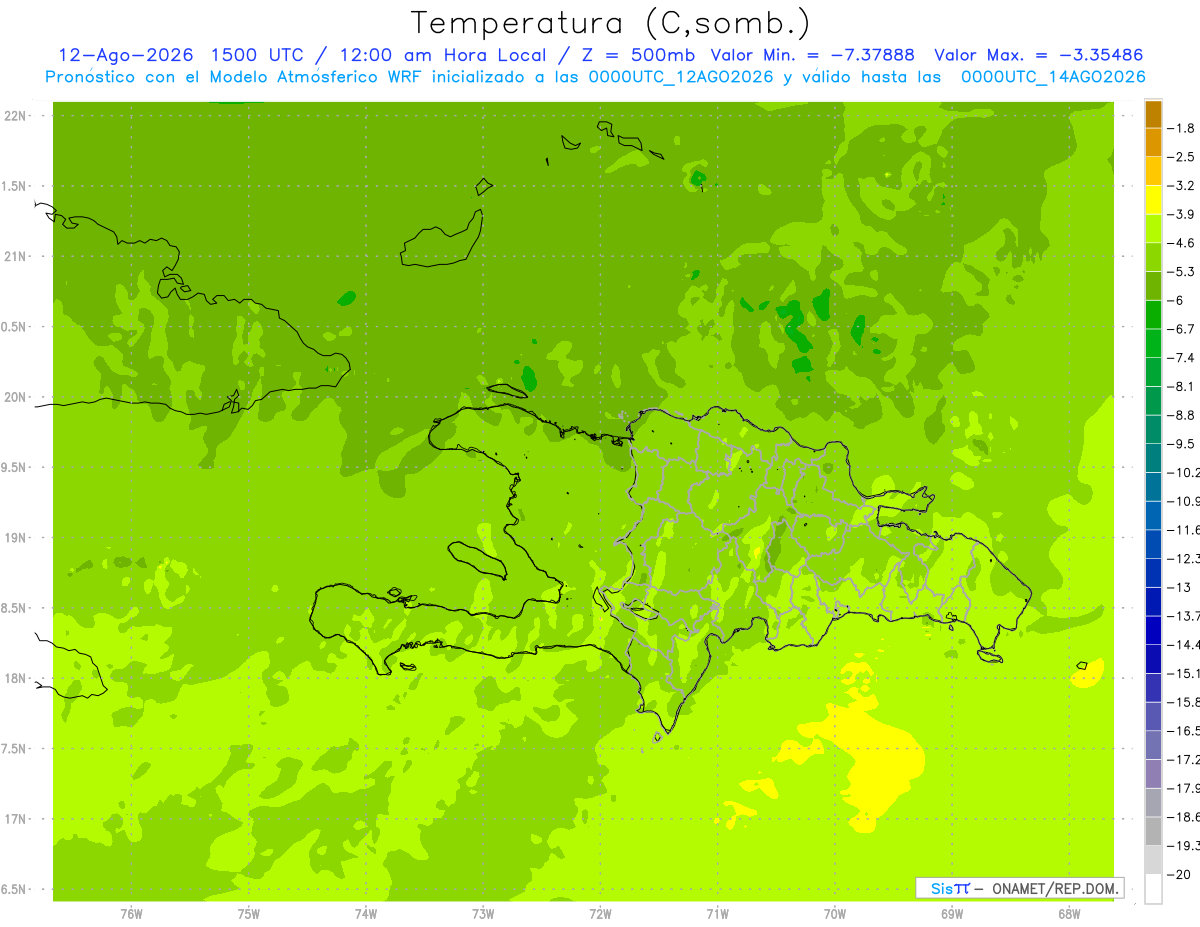Click the '-2.5' colorbar label
Viewport: 1200px width, 927px height.
click(1182, 157)
